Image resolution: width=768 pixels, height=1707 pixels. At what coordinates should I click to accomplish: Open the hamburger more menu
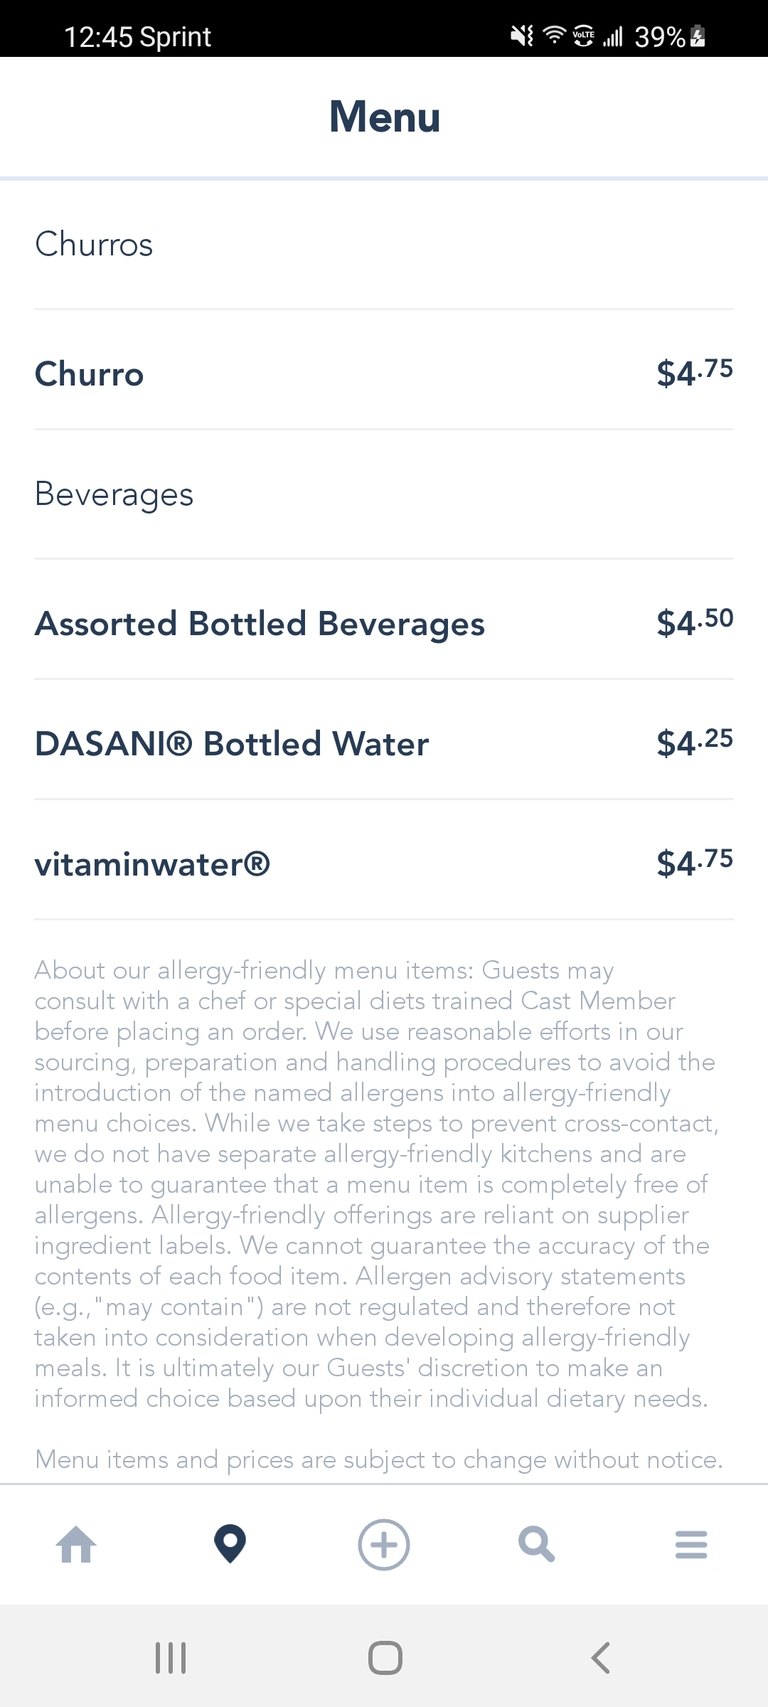691,1545
